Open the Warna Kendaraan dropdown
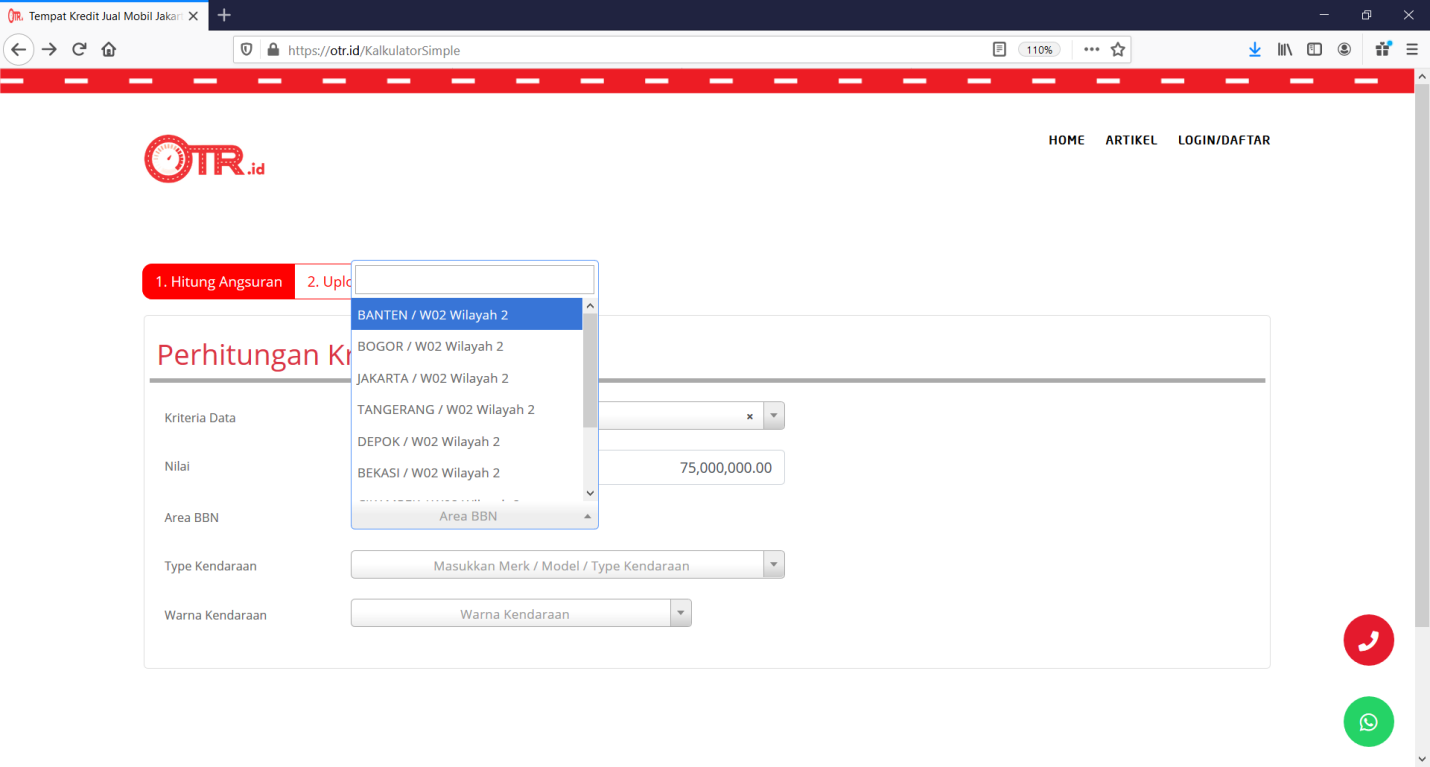The height and width of the screenshot is (767, 1430). coord(521,613)
